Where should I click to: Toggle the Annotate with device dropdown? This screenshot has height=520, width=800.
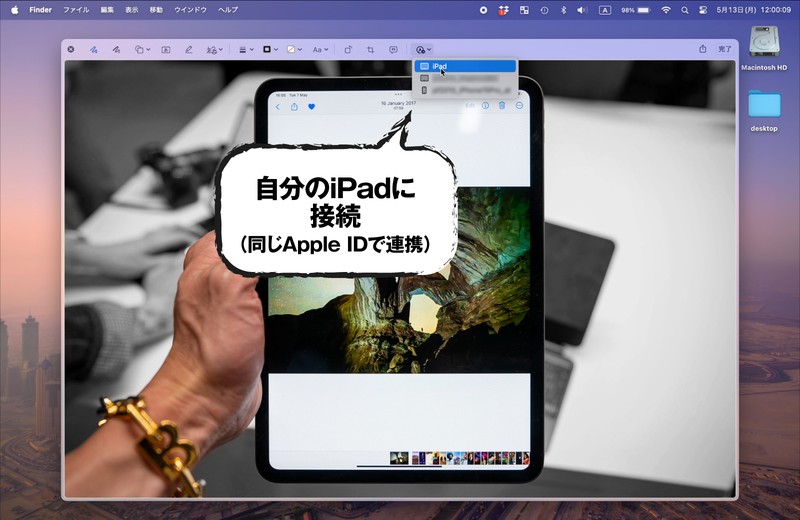coord(423,49)
